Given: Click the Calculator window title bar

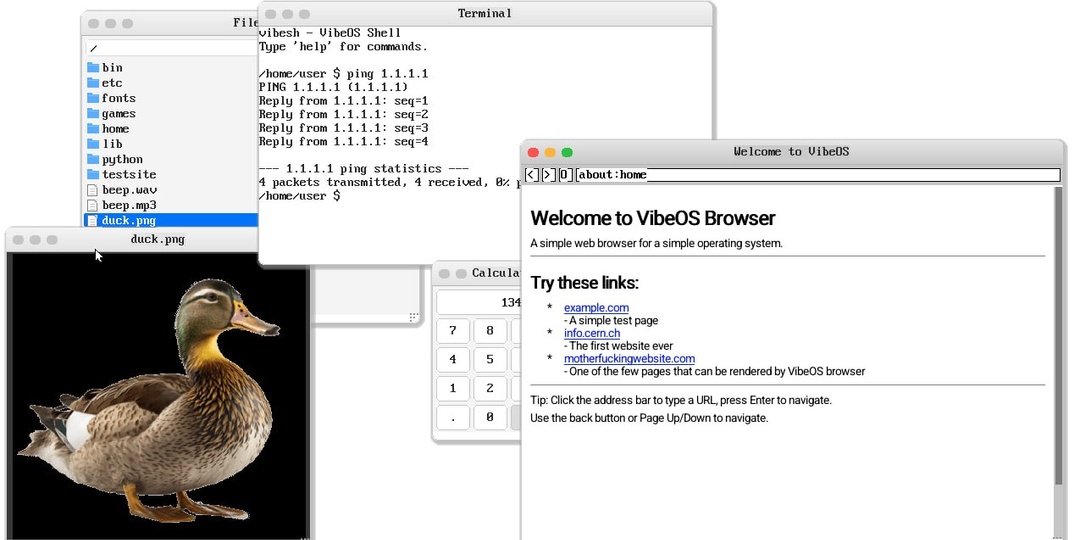Looking at the screenshot, I should (477, 273).
